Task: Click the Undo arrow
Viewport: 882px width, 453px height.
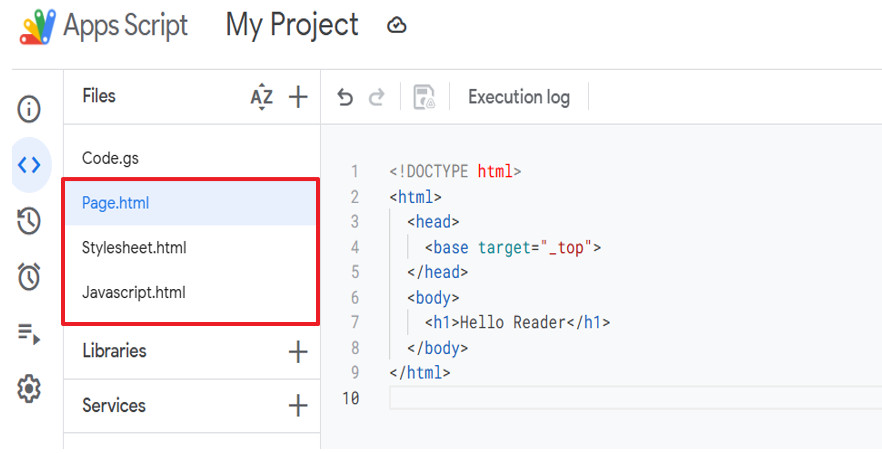Action: [x=345, y=97]
